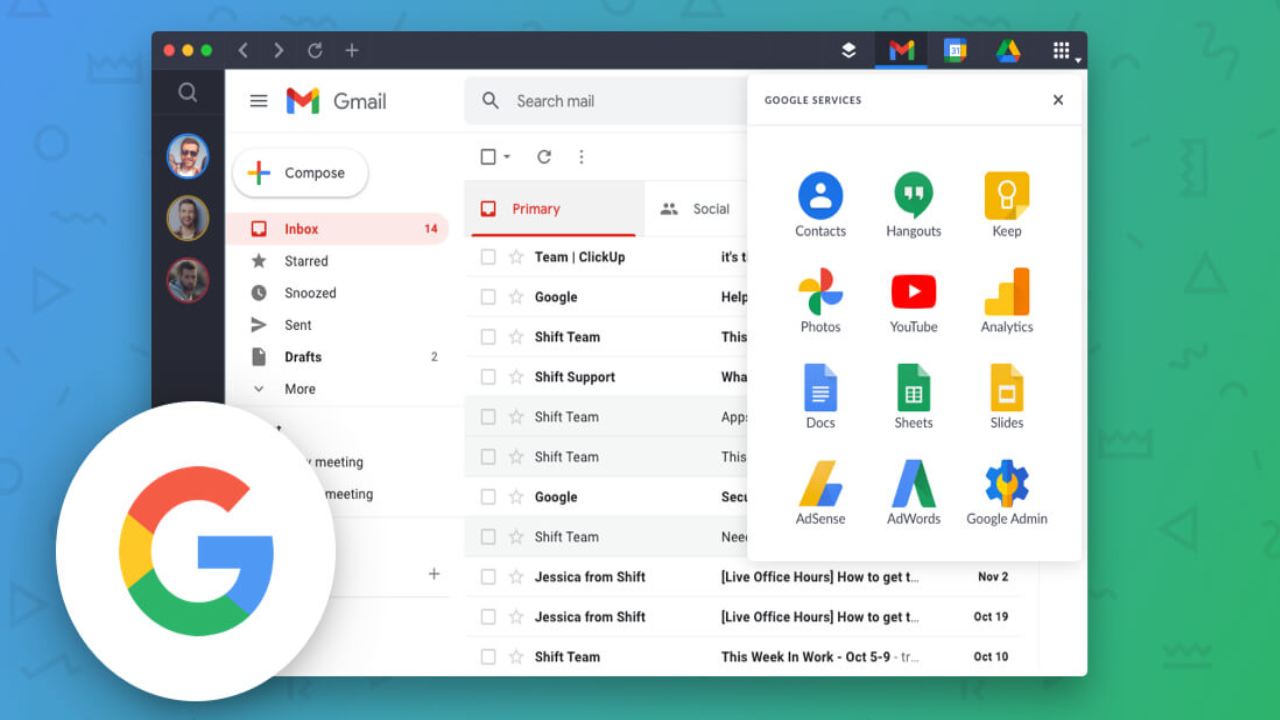Screen dimensions: 1280x720
Task: Open the Drafts folder
Action: point(303,357)
